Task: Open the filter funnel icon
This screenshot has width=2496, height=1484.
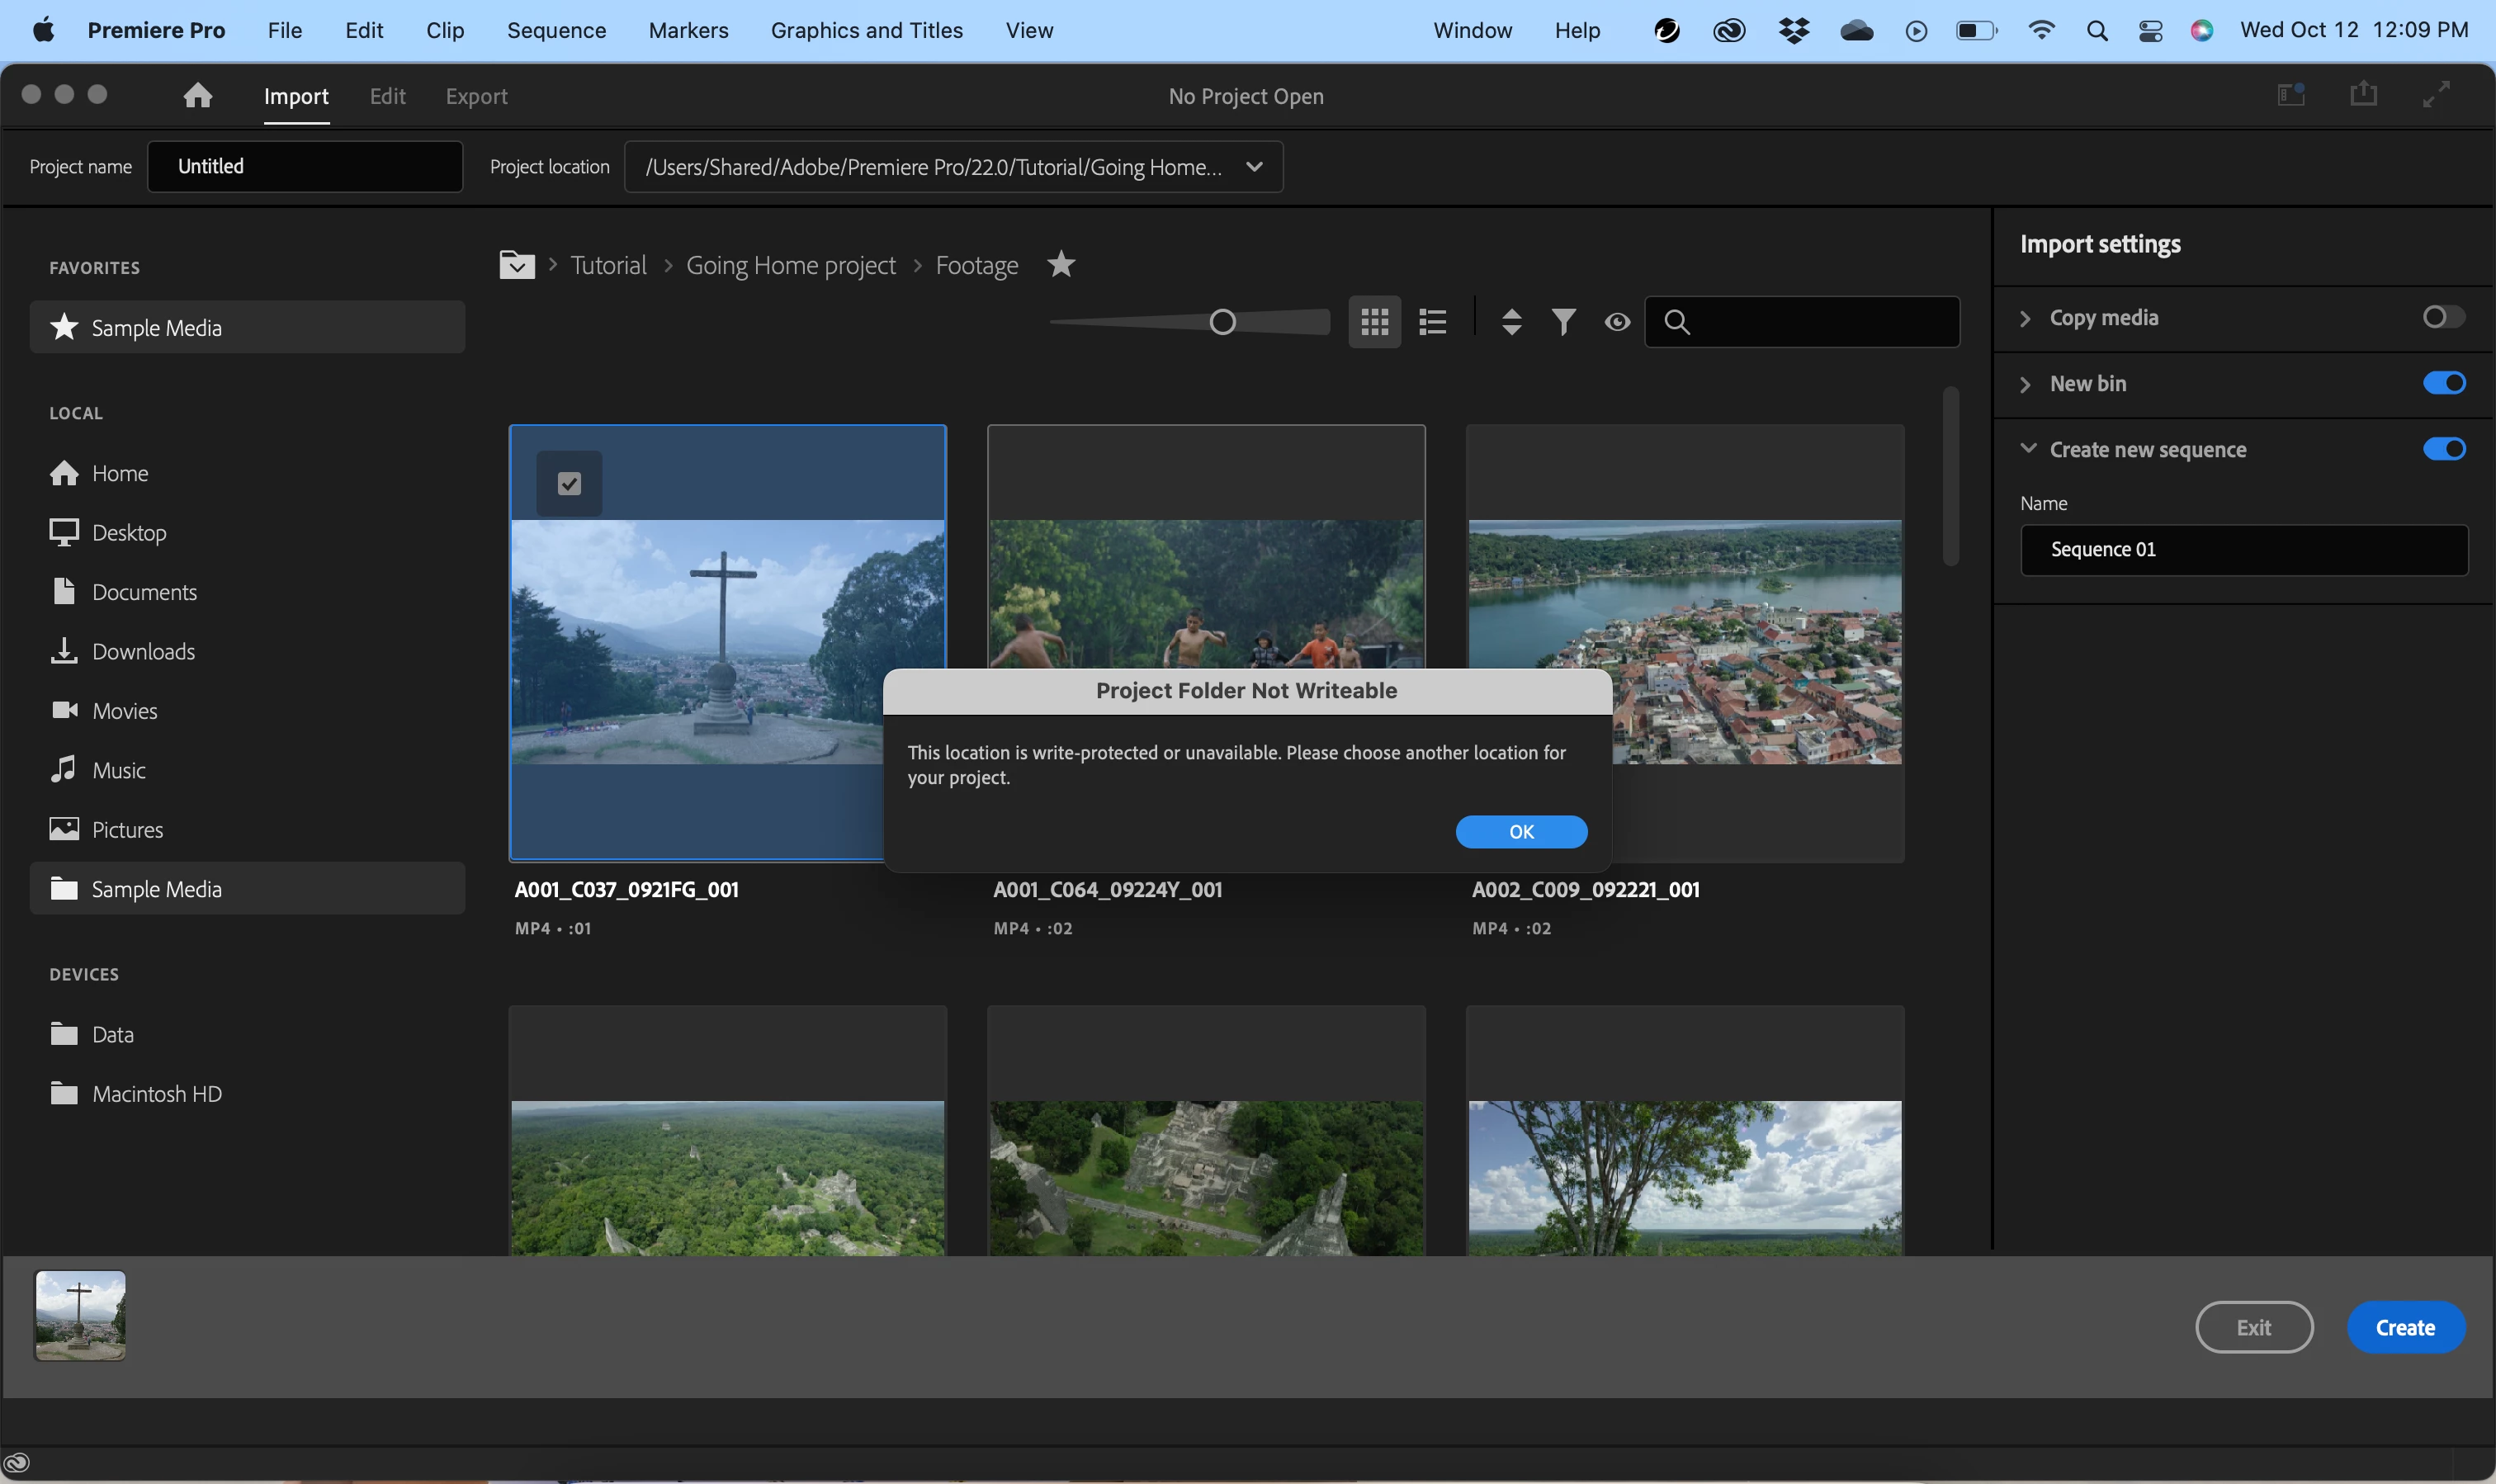Action: (x=1563, y=322)
